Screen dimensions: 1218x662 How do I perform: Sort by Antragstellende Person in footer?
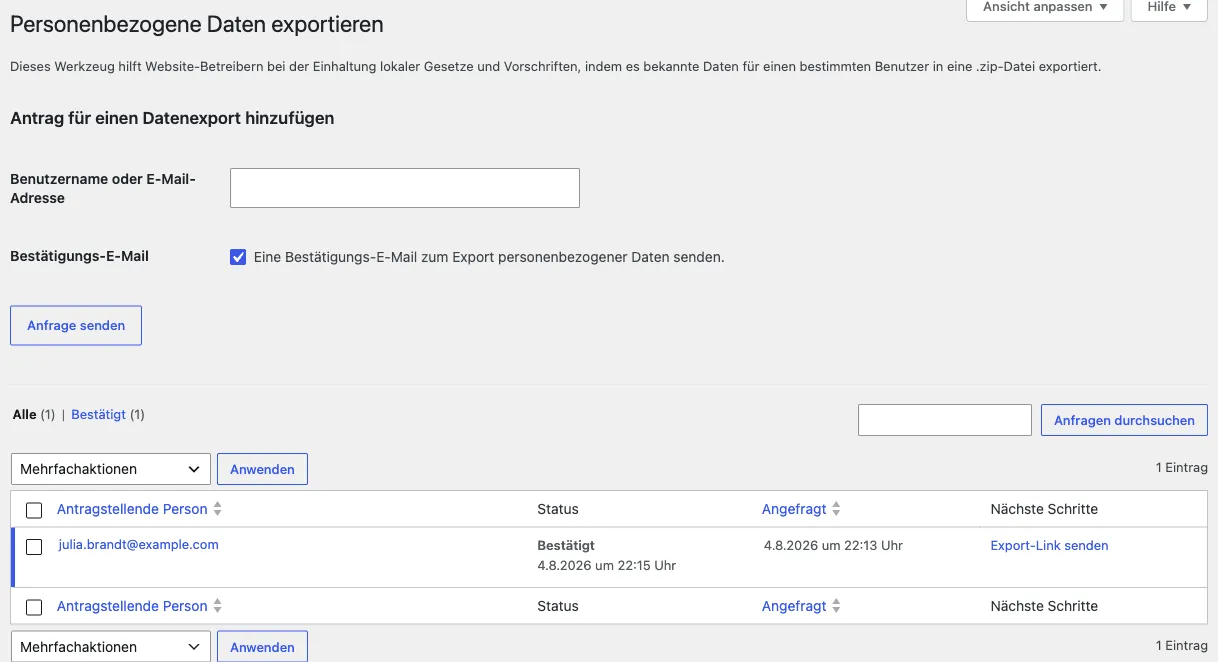[132, 606]
